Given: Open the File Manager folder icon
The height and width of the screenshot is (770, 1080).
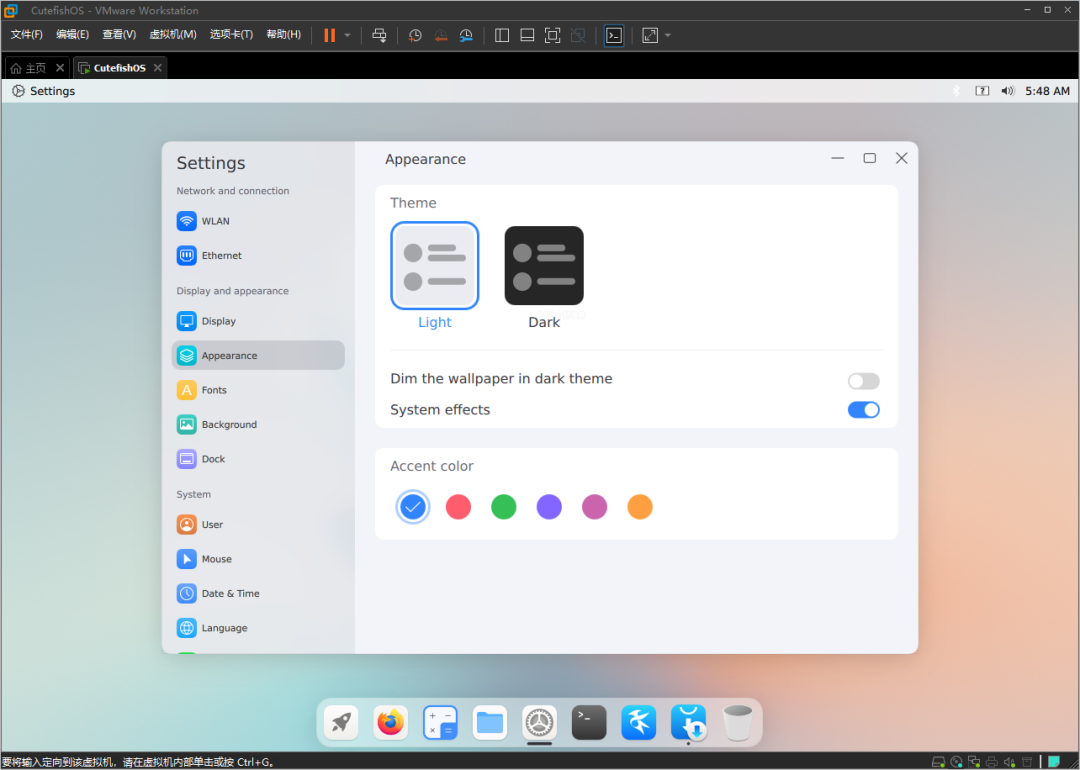Looking at the screenshot, I should coord(490,722).
